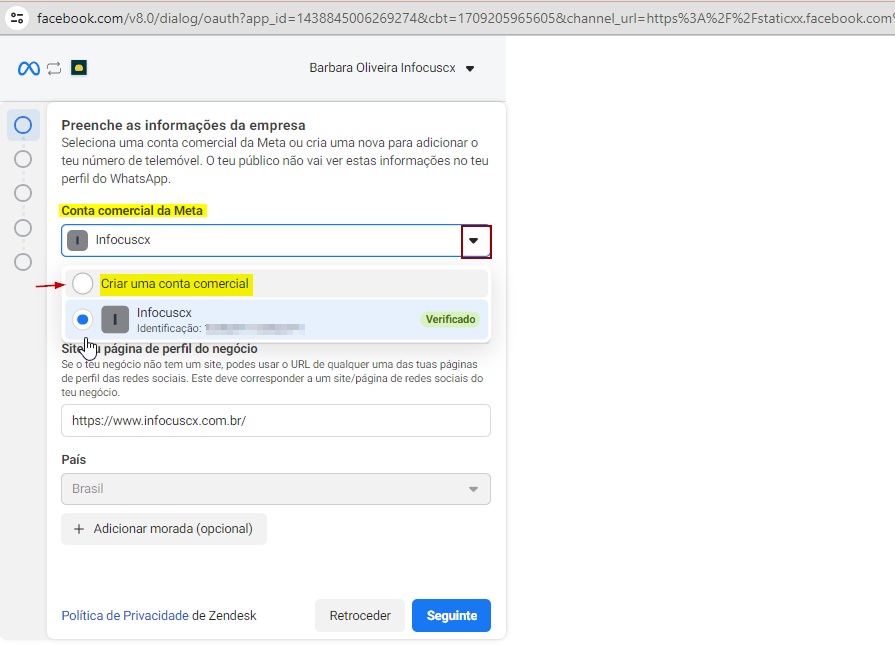Select the "Criar uma conta comercial" radio button
Screen dimensions: 895x645
click(83, 284)
